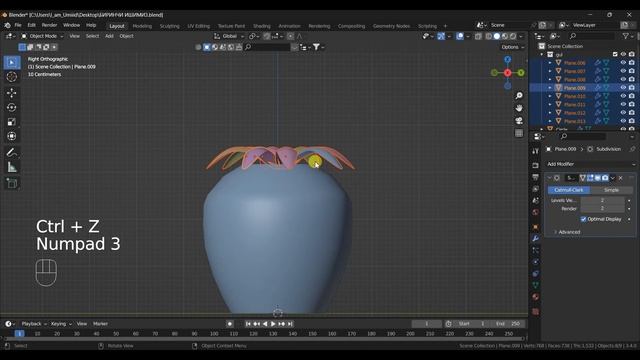Select the Transform tool
640x360 pixels.
(12, 136)
